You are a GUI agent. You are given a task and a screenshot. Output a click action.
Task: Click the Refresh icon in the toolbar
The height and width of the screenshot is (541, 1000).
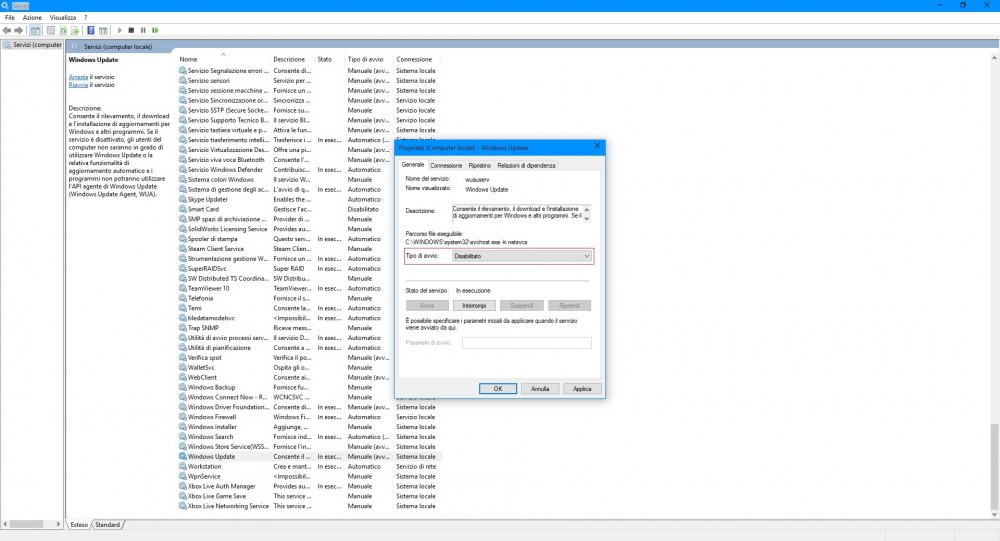click(x=63, y=31)
